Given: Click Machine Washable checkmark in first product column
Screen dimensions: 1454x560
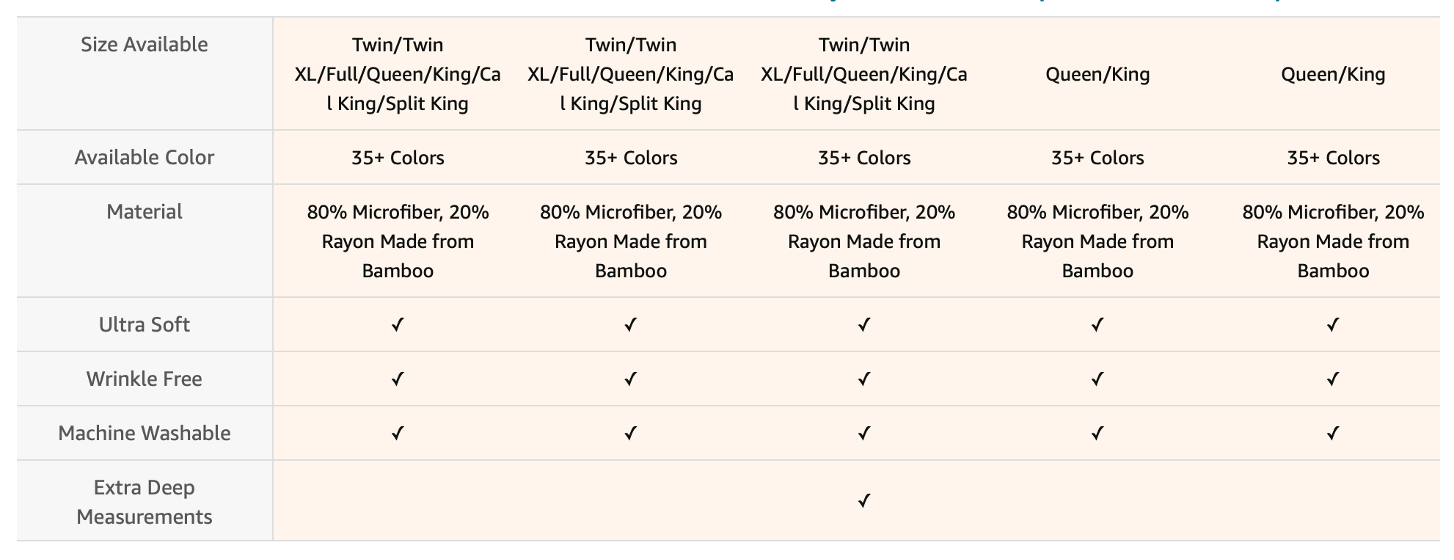Looking at the screenshot, I should tap(398, 433).
